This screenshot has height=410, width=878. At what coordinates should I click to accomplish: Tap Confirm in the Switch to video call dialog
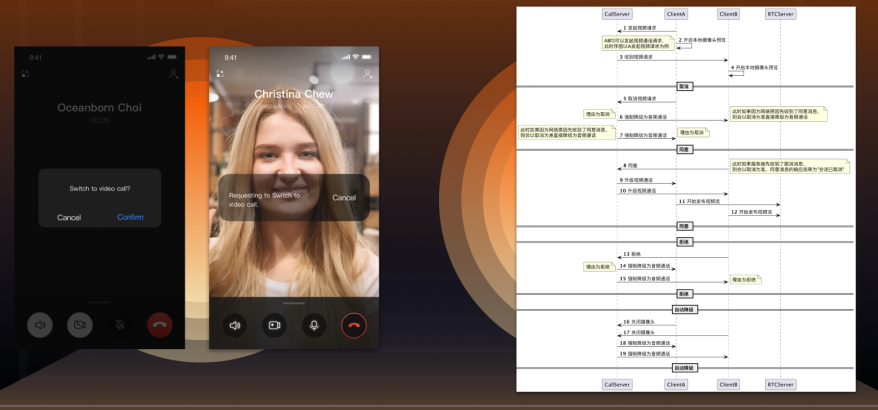pyautogui.click(x=130, y=217)
